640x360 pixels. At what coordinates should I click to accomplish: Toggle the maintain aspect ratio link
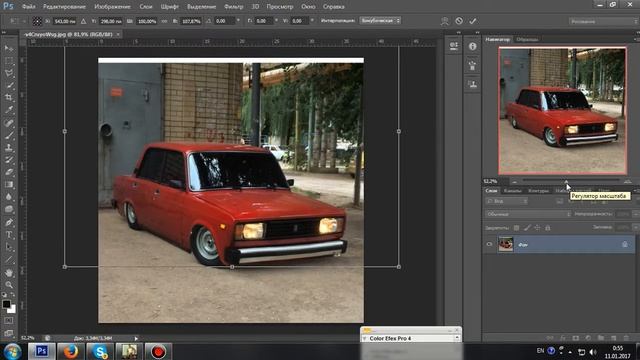click(164, 21)
